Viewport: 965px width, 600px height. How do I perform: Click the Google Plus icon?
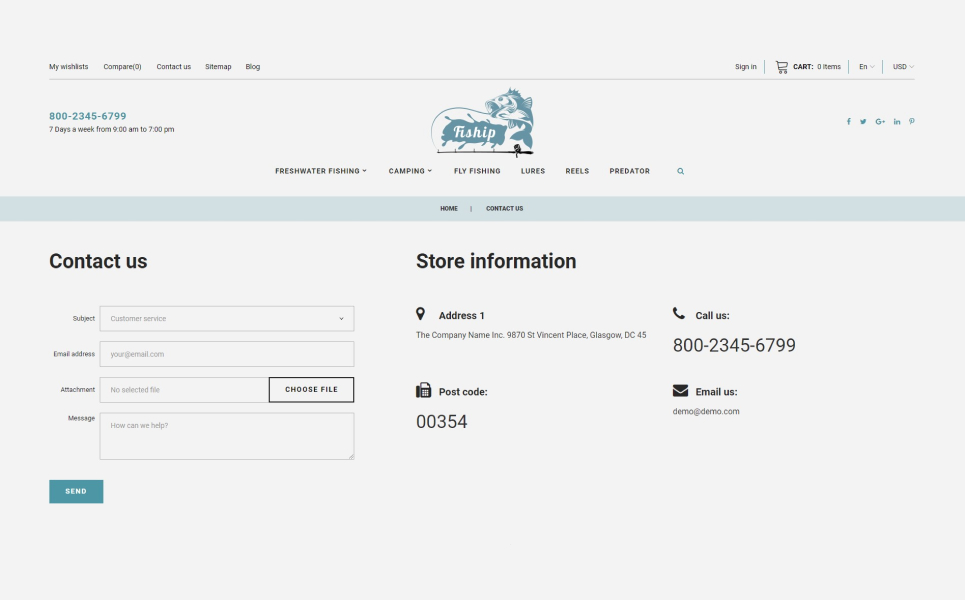pyautogui.click(x=880, y=122)
